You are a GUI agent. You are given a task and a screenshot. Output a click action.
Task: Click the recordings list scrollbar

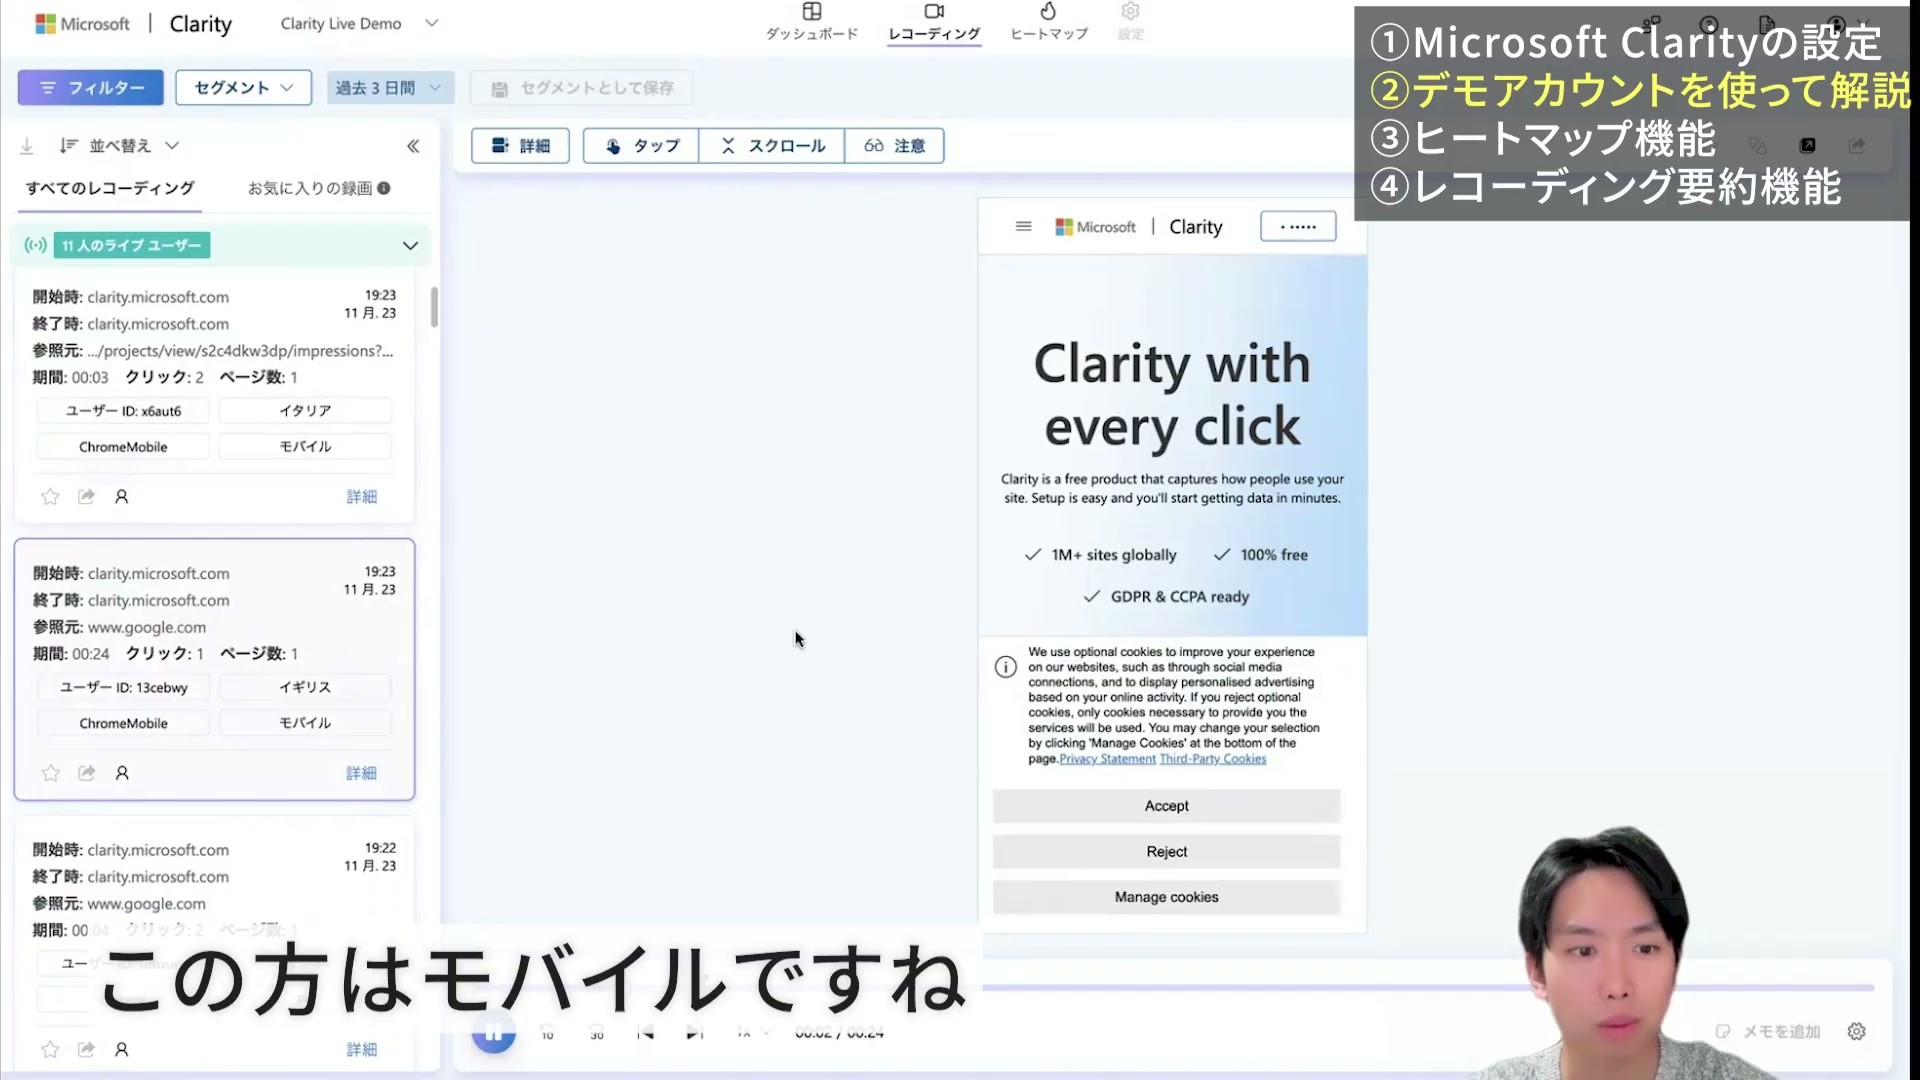[434, 307]
